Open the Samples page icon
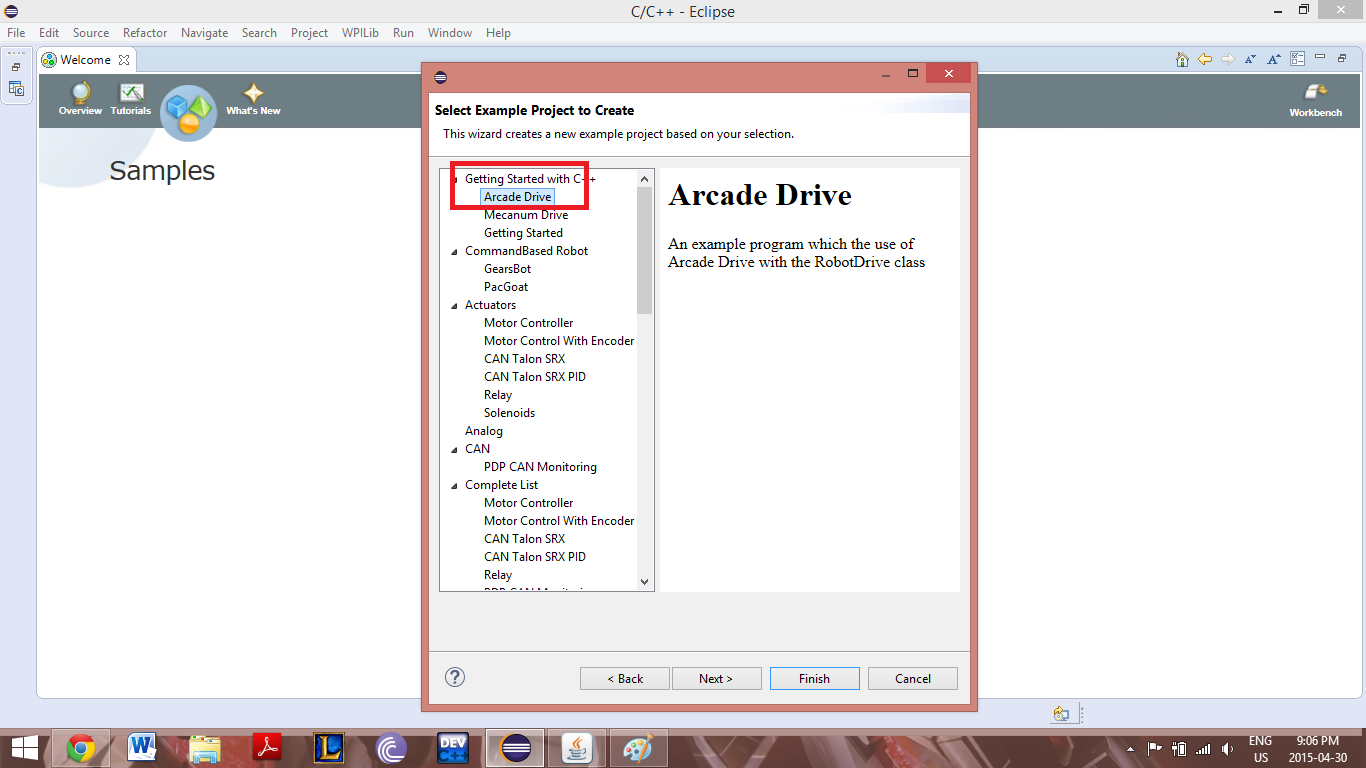This screenshot has width=1366, height=768. 188,112
